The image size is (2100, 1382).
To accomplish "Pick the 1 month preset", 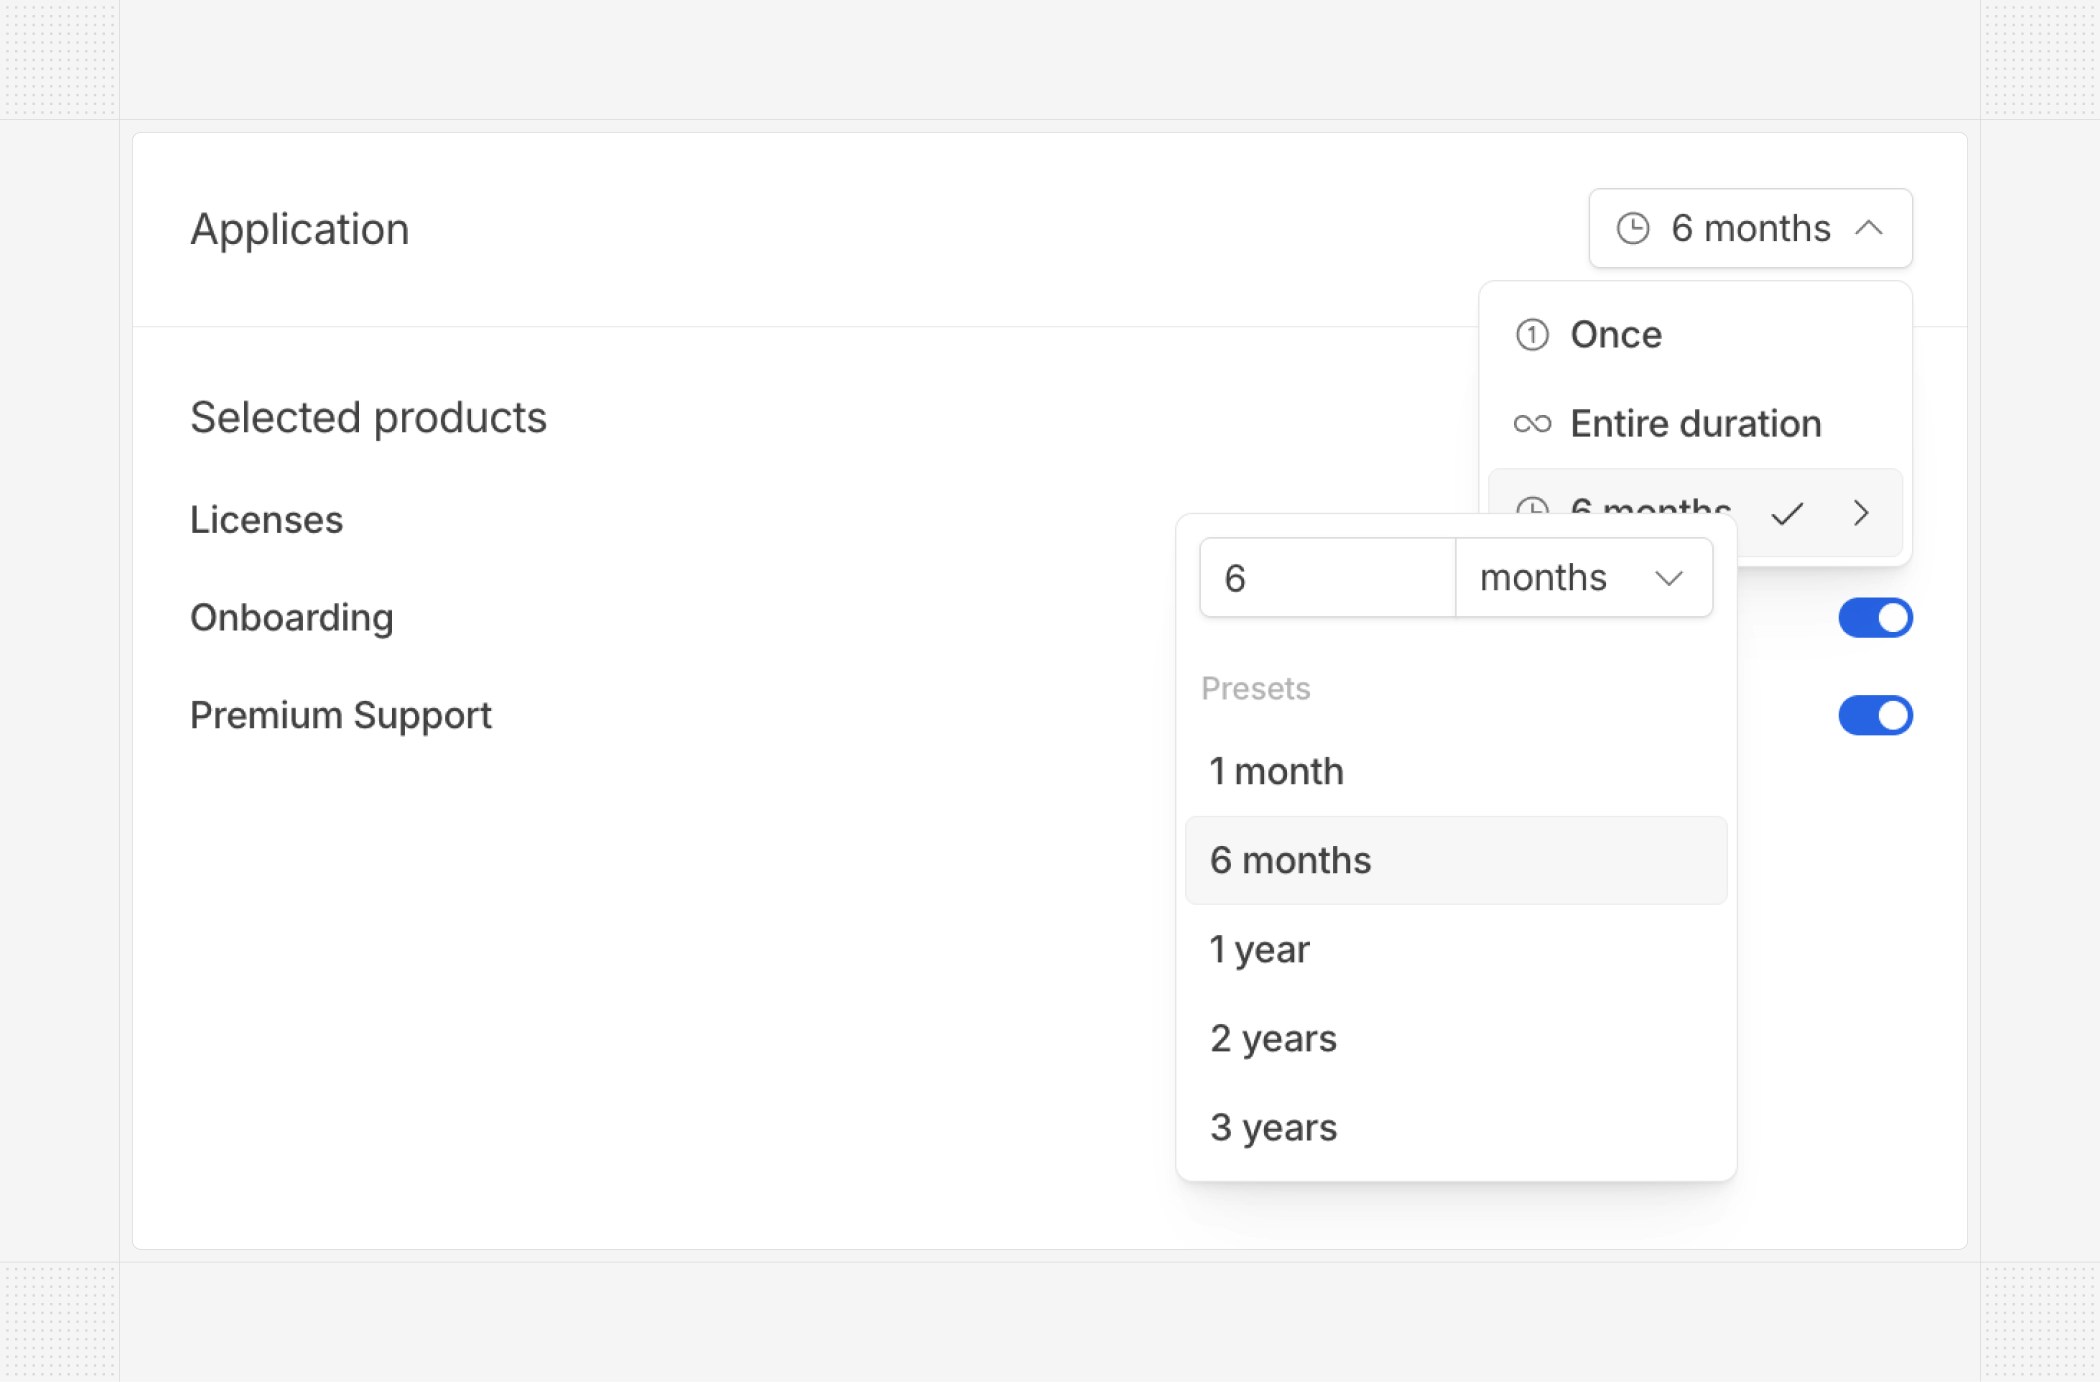I will 1276,771.
